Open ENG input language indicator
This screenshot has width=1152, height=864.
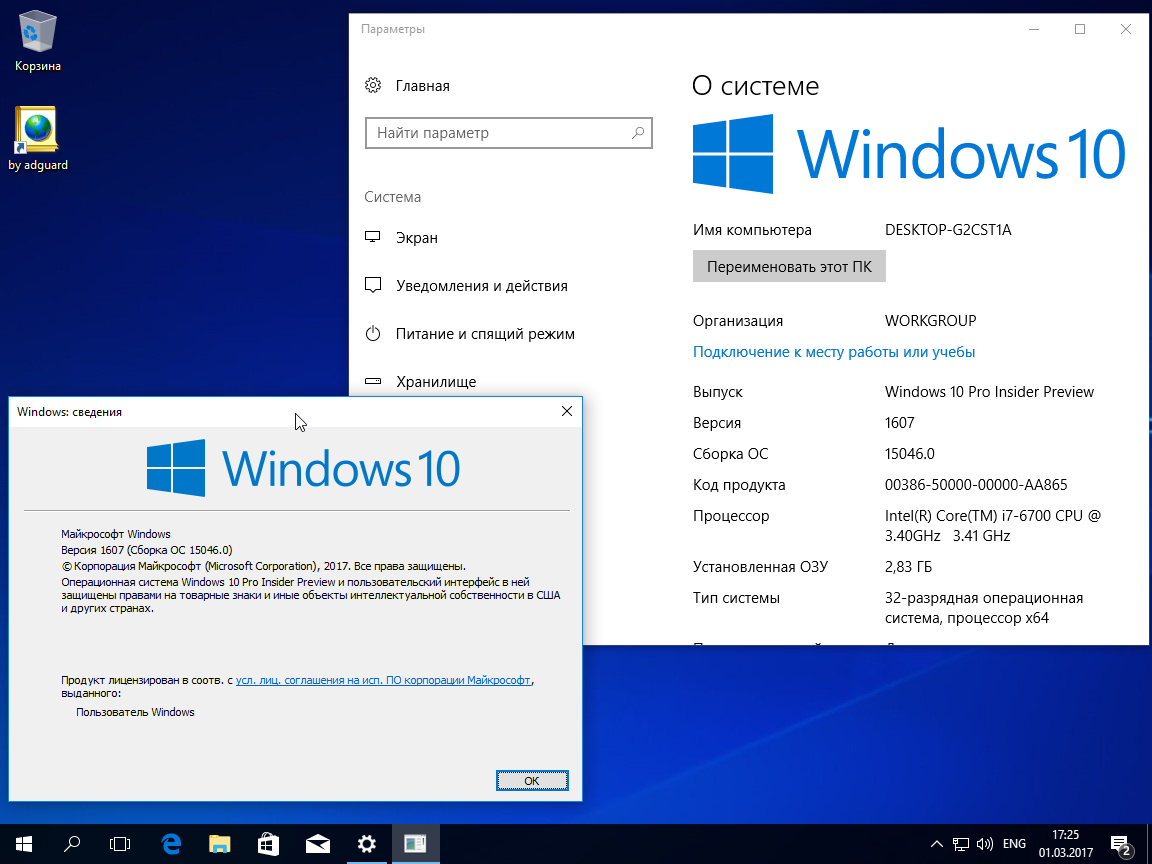pyautogui.click(x=1014, y=844)
